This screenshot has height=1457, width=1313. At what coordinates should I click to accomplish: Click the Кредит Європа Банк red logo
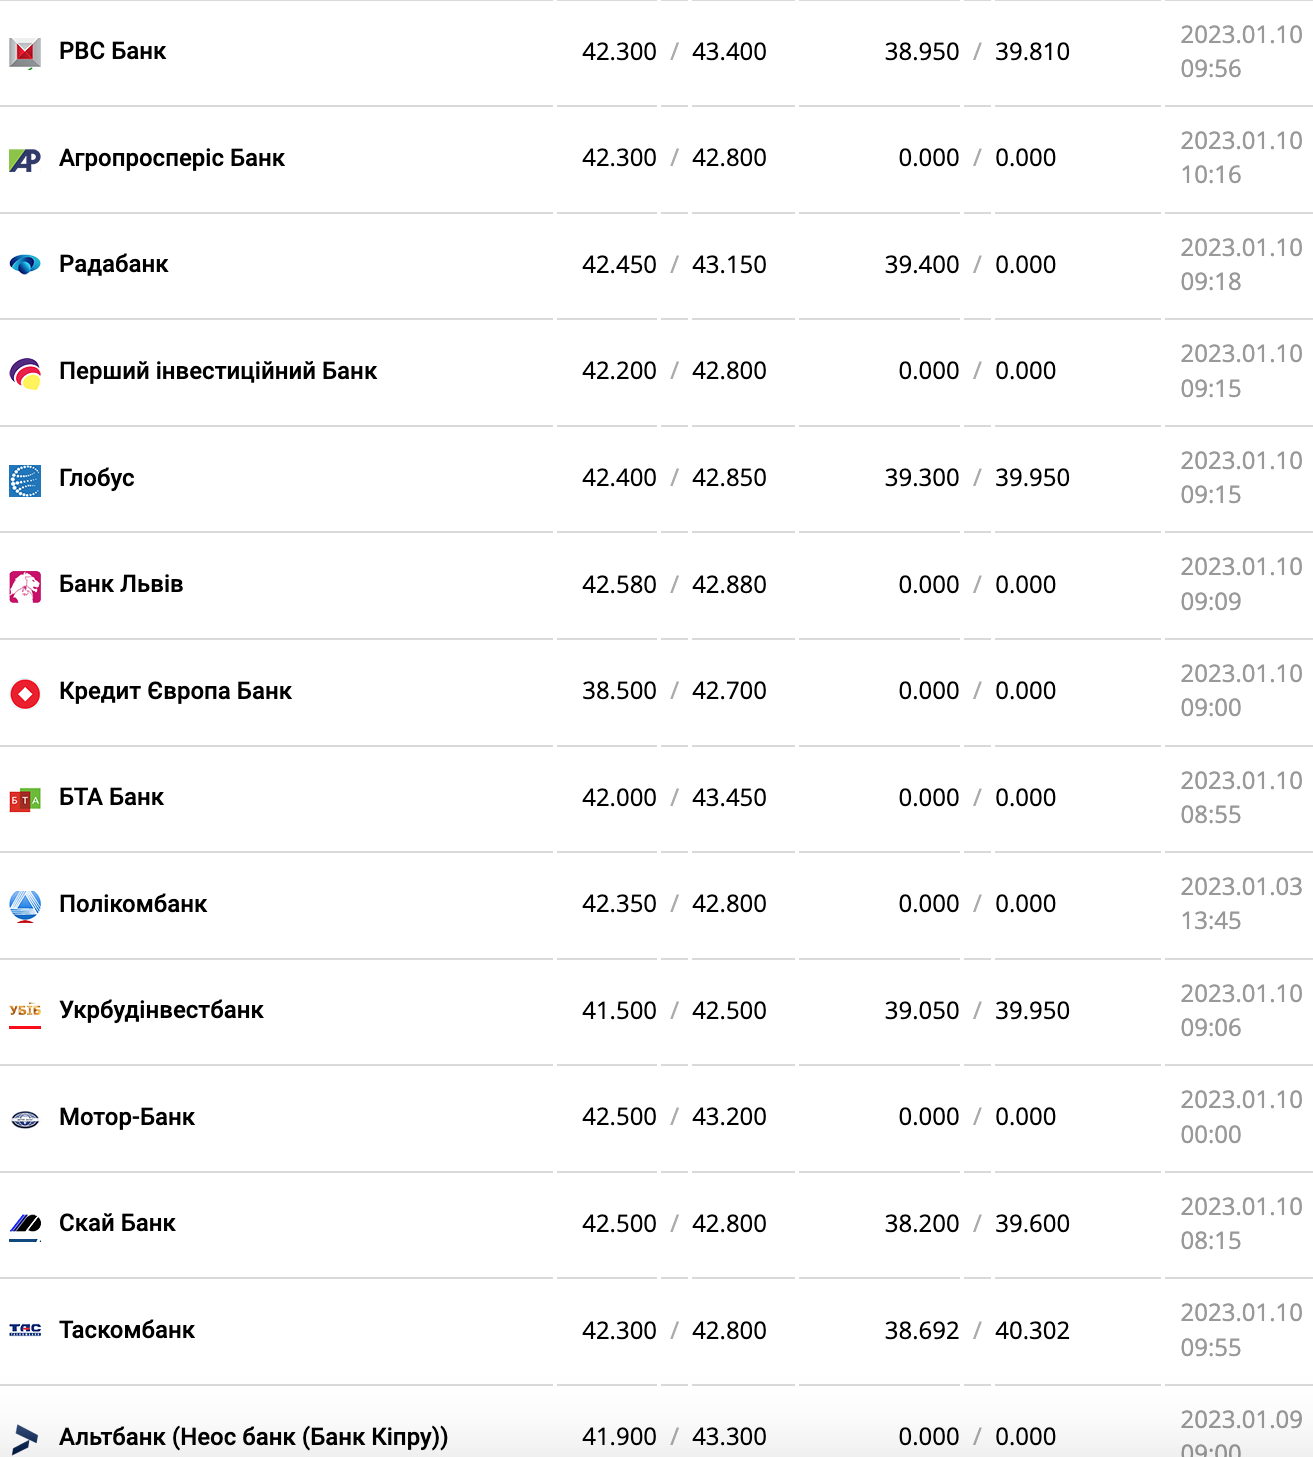click(25, 693)
